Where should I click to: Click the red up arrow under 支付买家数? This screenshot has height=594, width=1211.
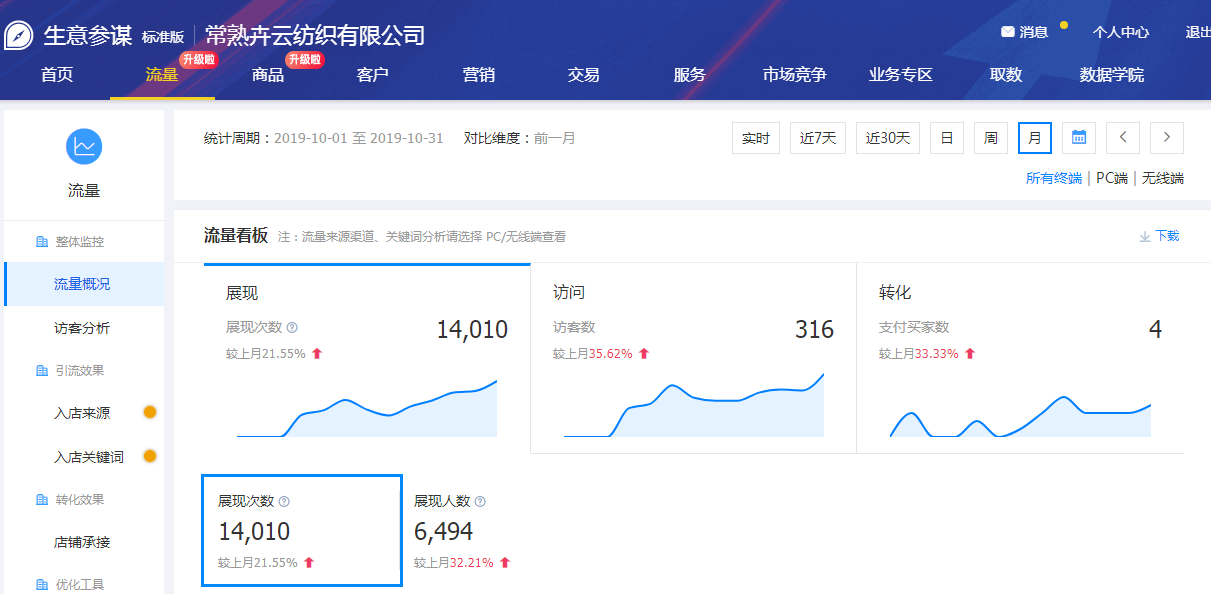pyautogui.click(x=970, y=354)
